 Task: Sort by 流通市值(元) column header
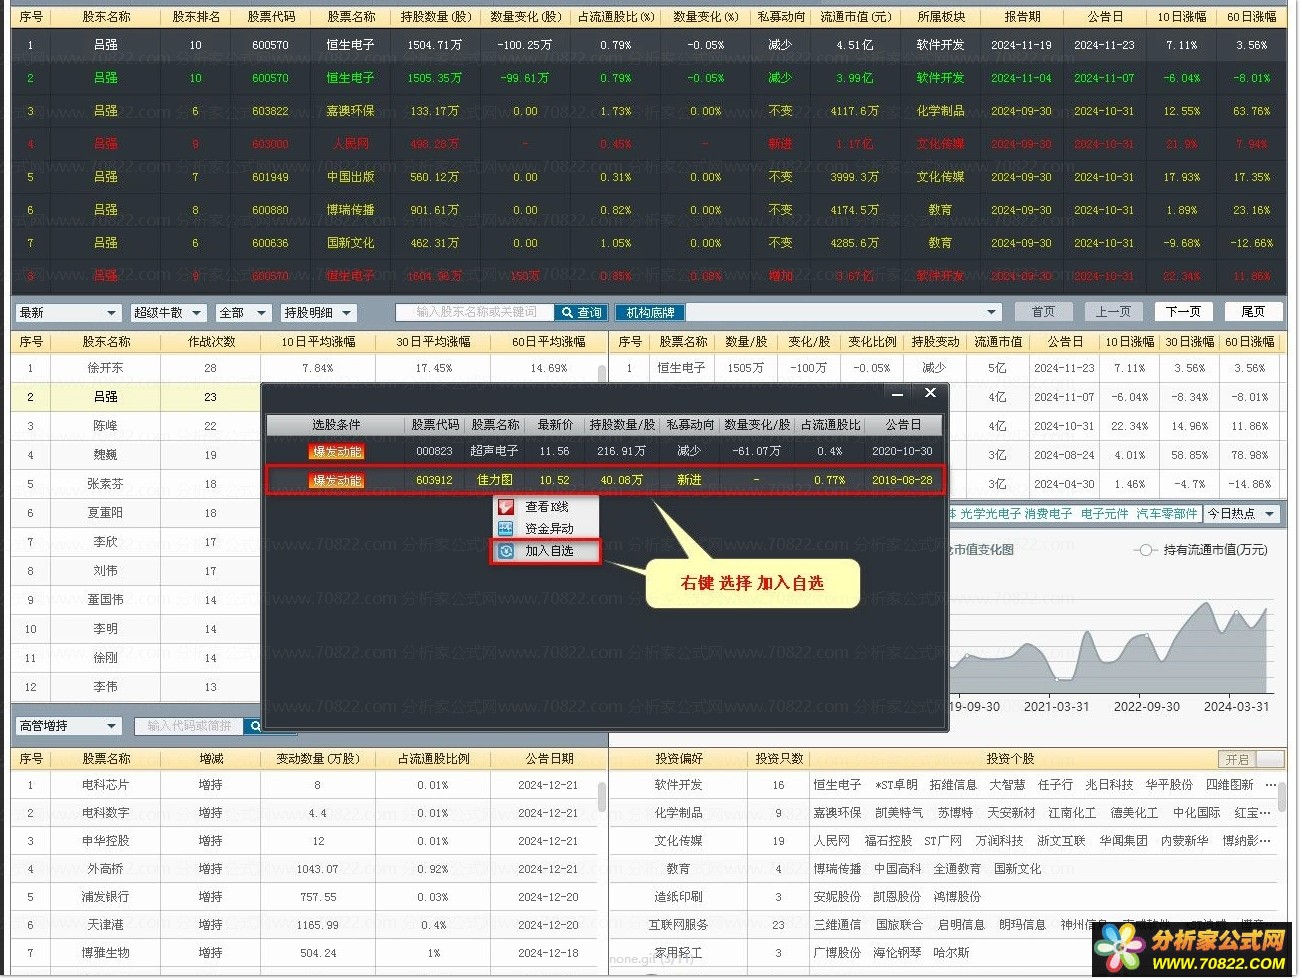[855, 17]
